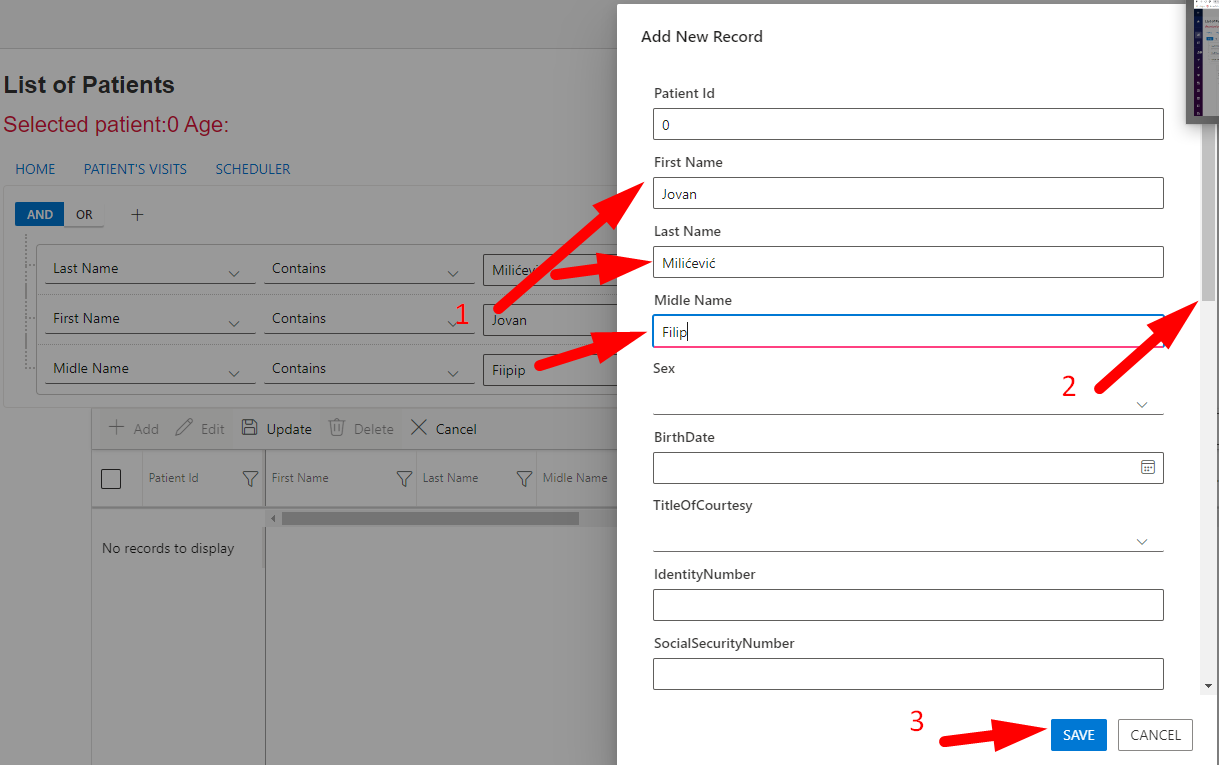This screenshot has height=765, width=1219.
Task: Switch filter logic to AND
Action: click(40, 215)
